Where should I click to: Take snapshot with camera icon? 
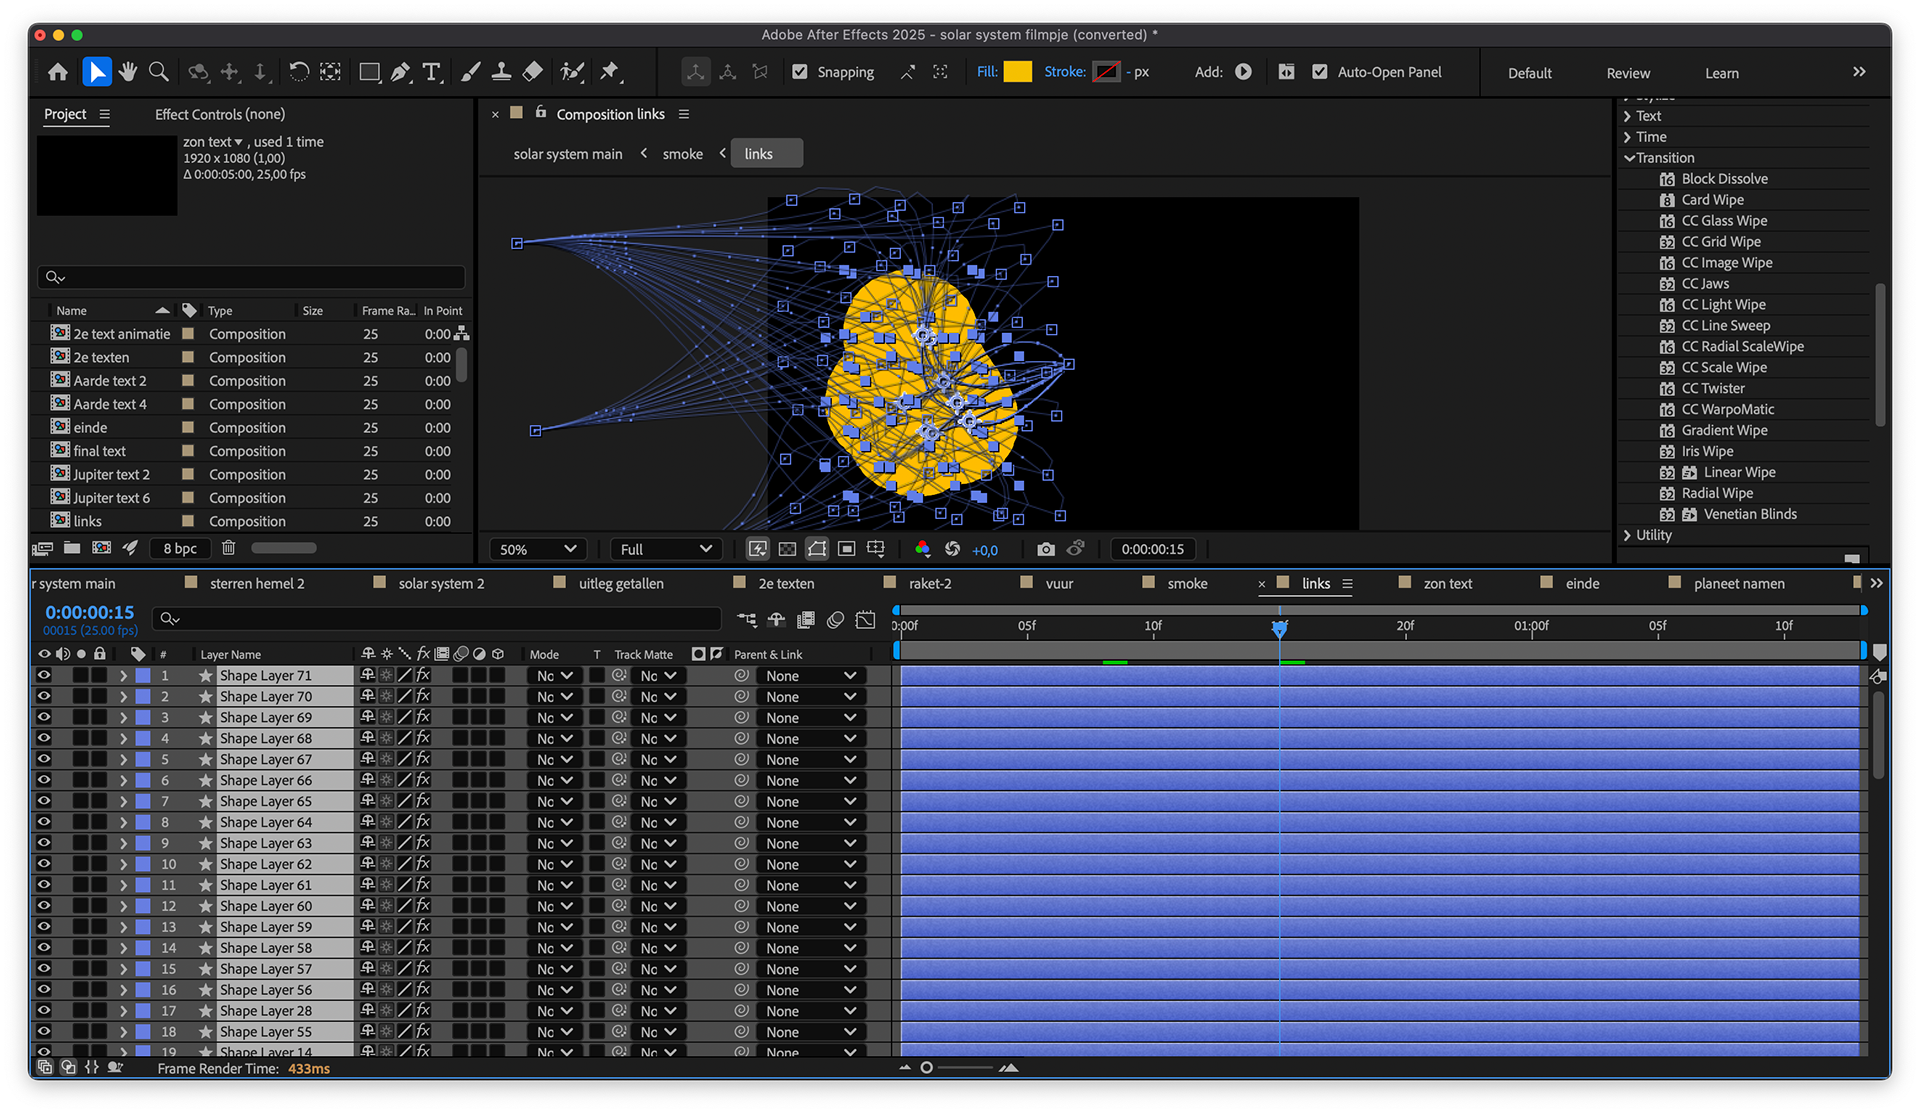(x=1045, y=549)
